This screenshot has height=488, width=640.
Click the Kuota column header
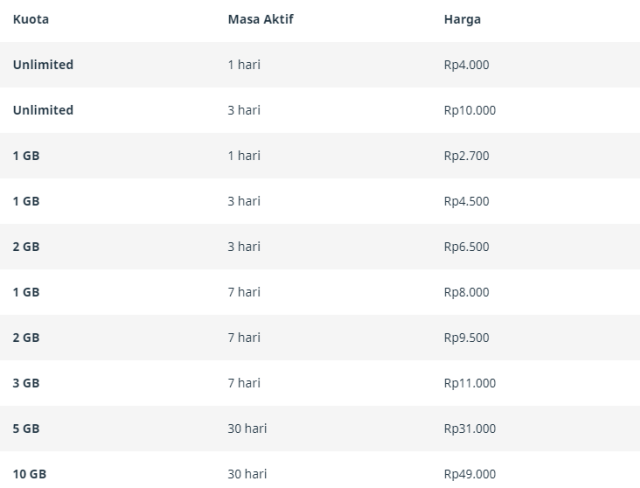tap(30, 19)
